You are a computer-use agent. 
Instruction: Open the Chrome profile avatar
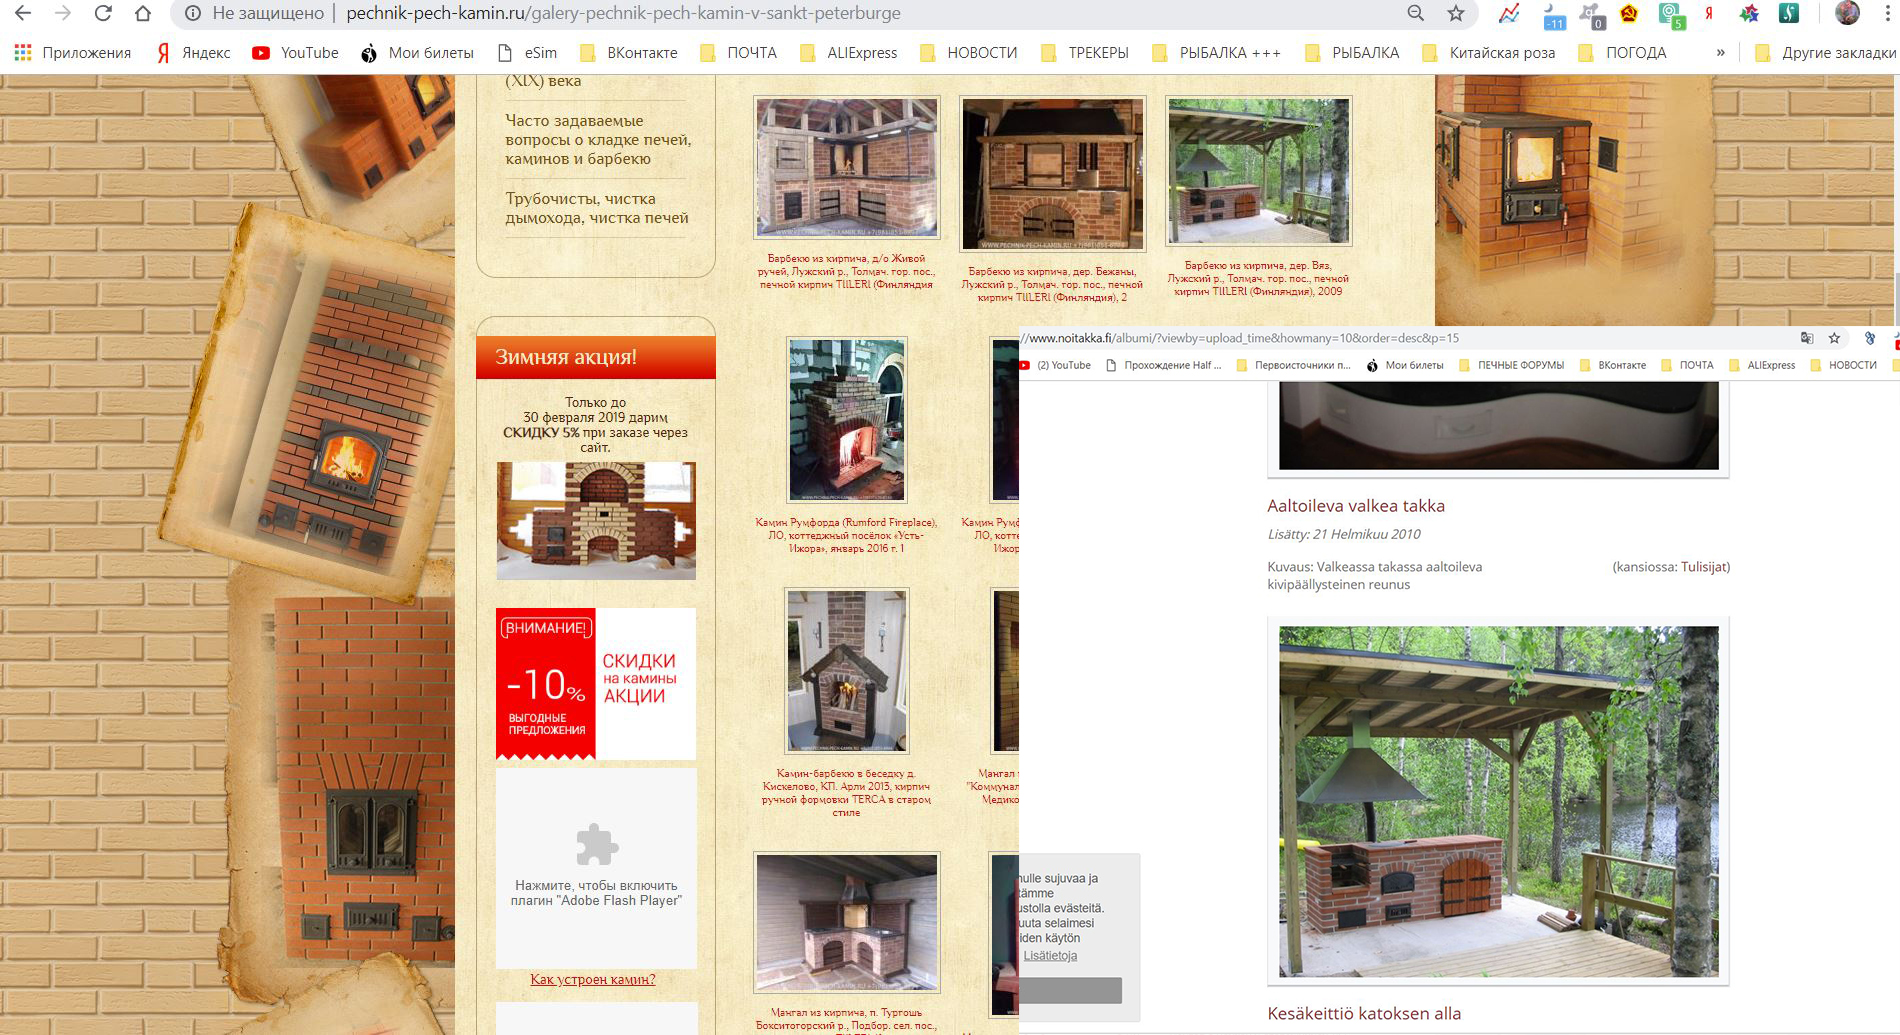point(1847,12)
